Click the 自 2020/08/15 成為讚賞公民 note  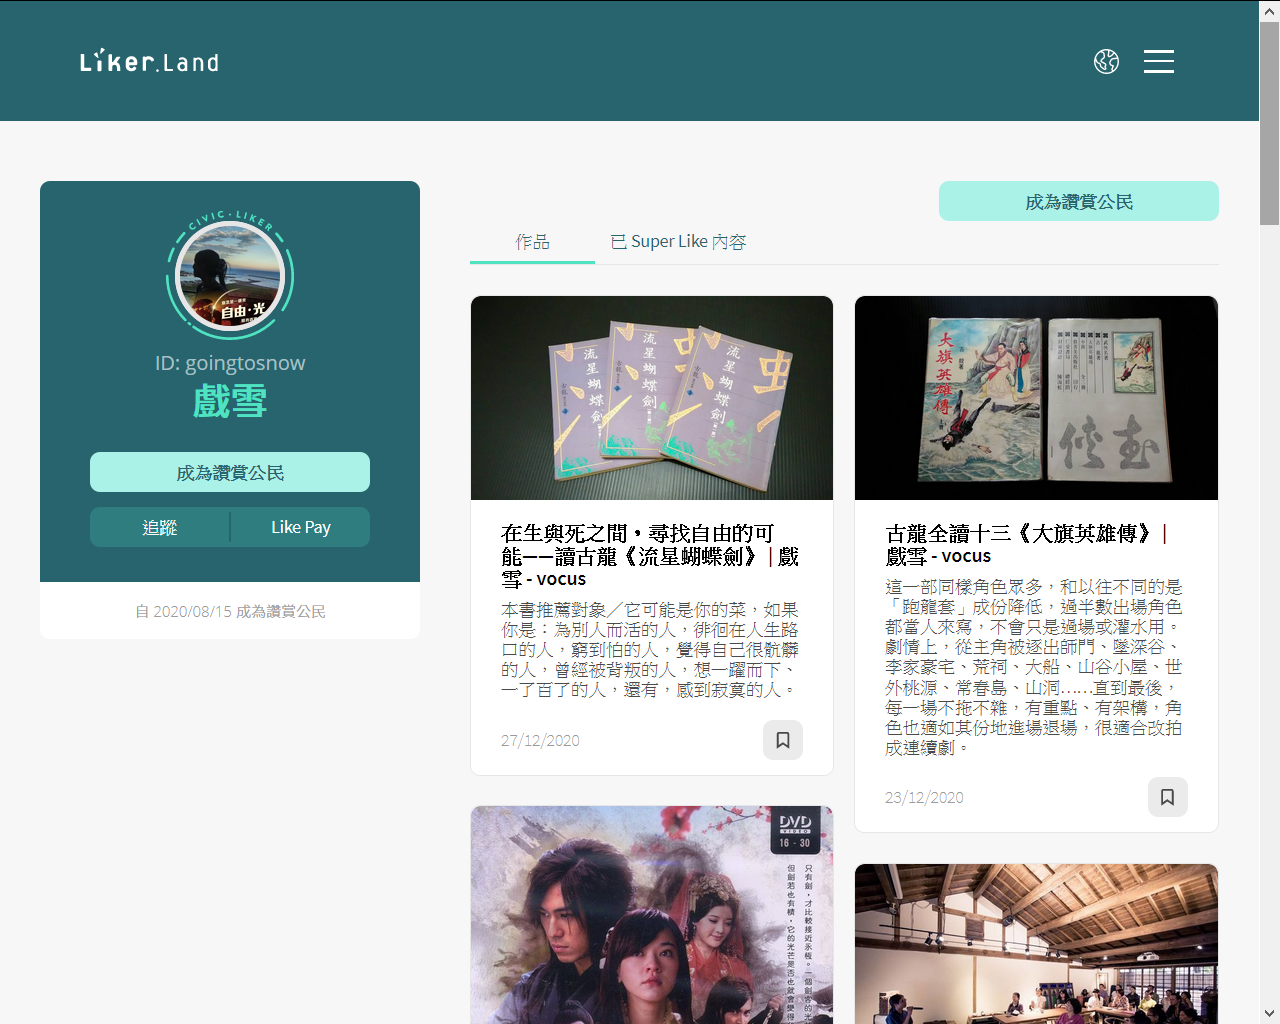[x=230, y=611]
